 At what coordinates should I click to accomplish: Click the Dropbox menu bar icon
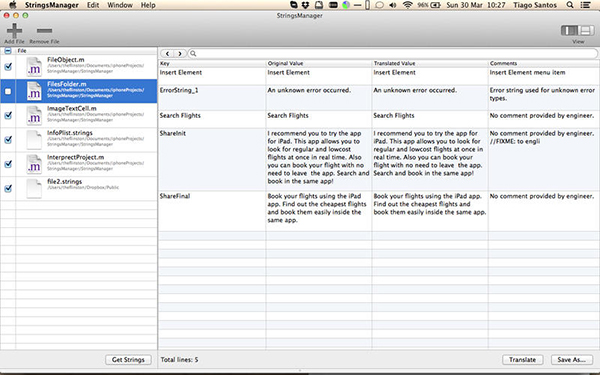pyautogui.click(x=305, y=5)
